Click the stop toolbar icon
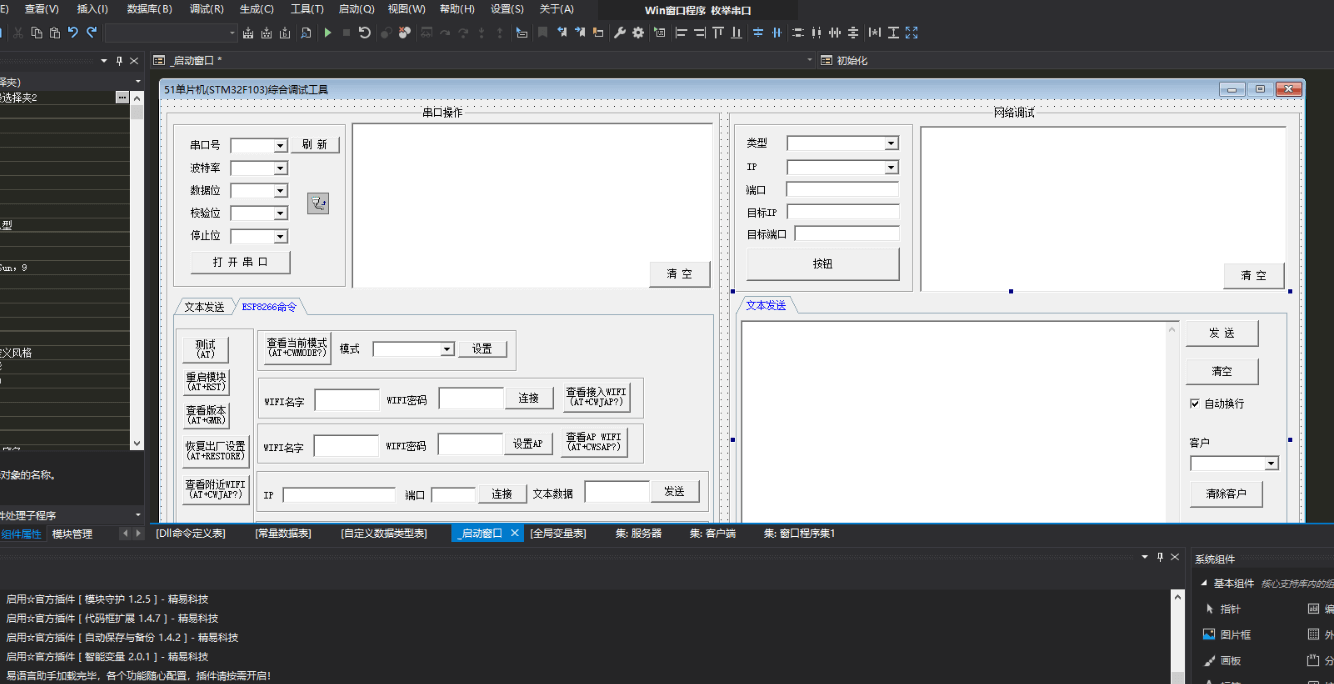Screen dimensions: 1334x684 point(346,32)
